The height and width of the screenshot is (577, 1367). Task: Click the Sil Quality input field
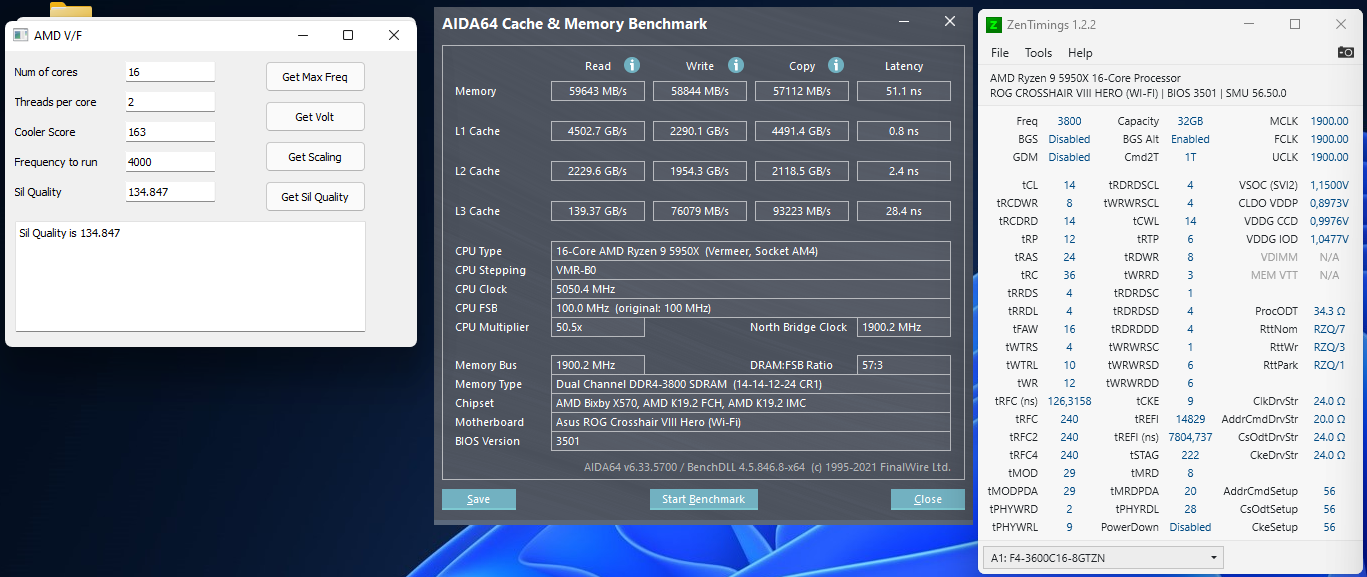click(170, 192)
